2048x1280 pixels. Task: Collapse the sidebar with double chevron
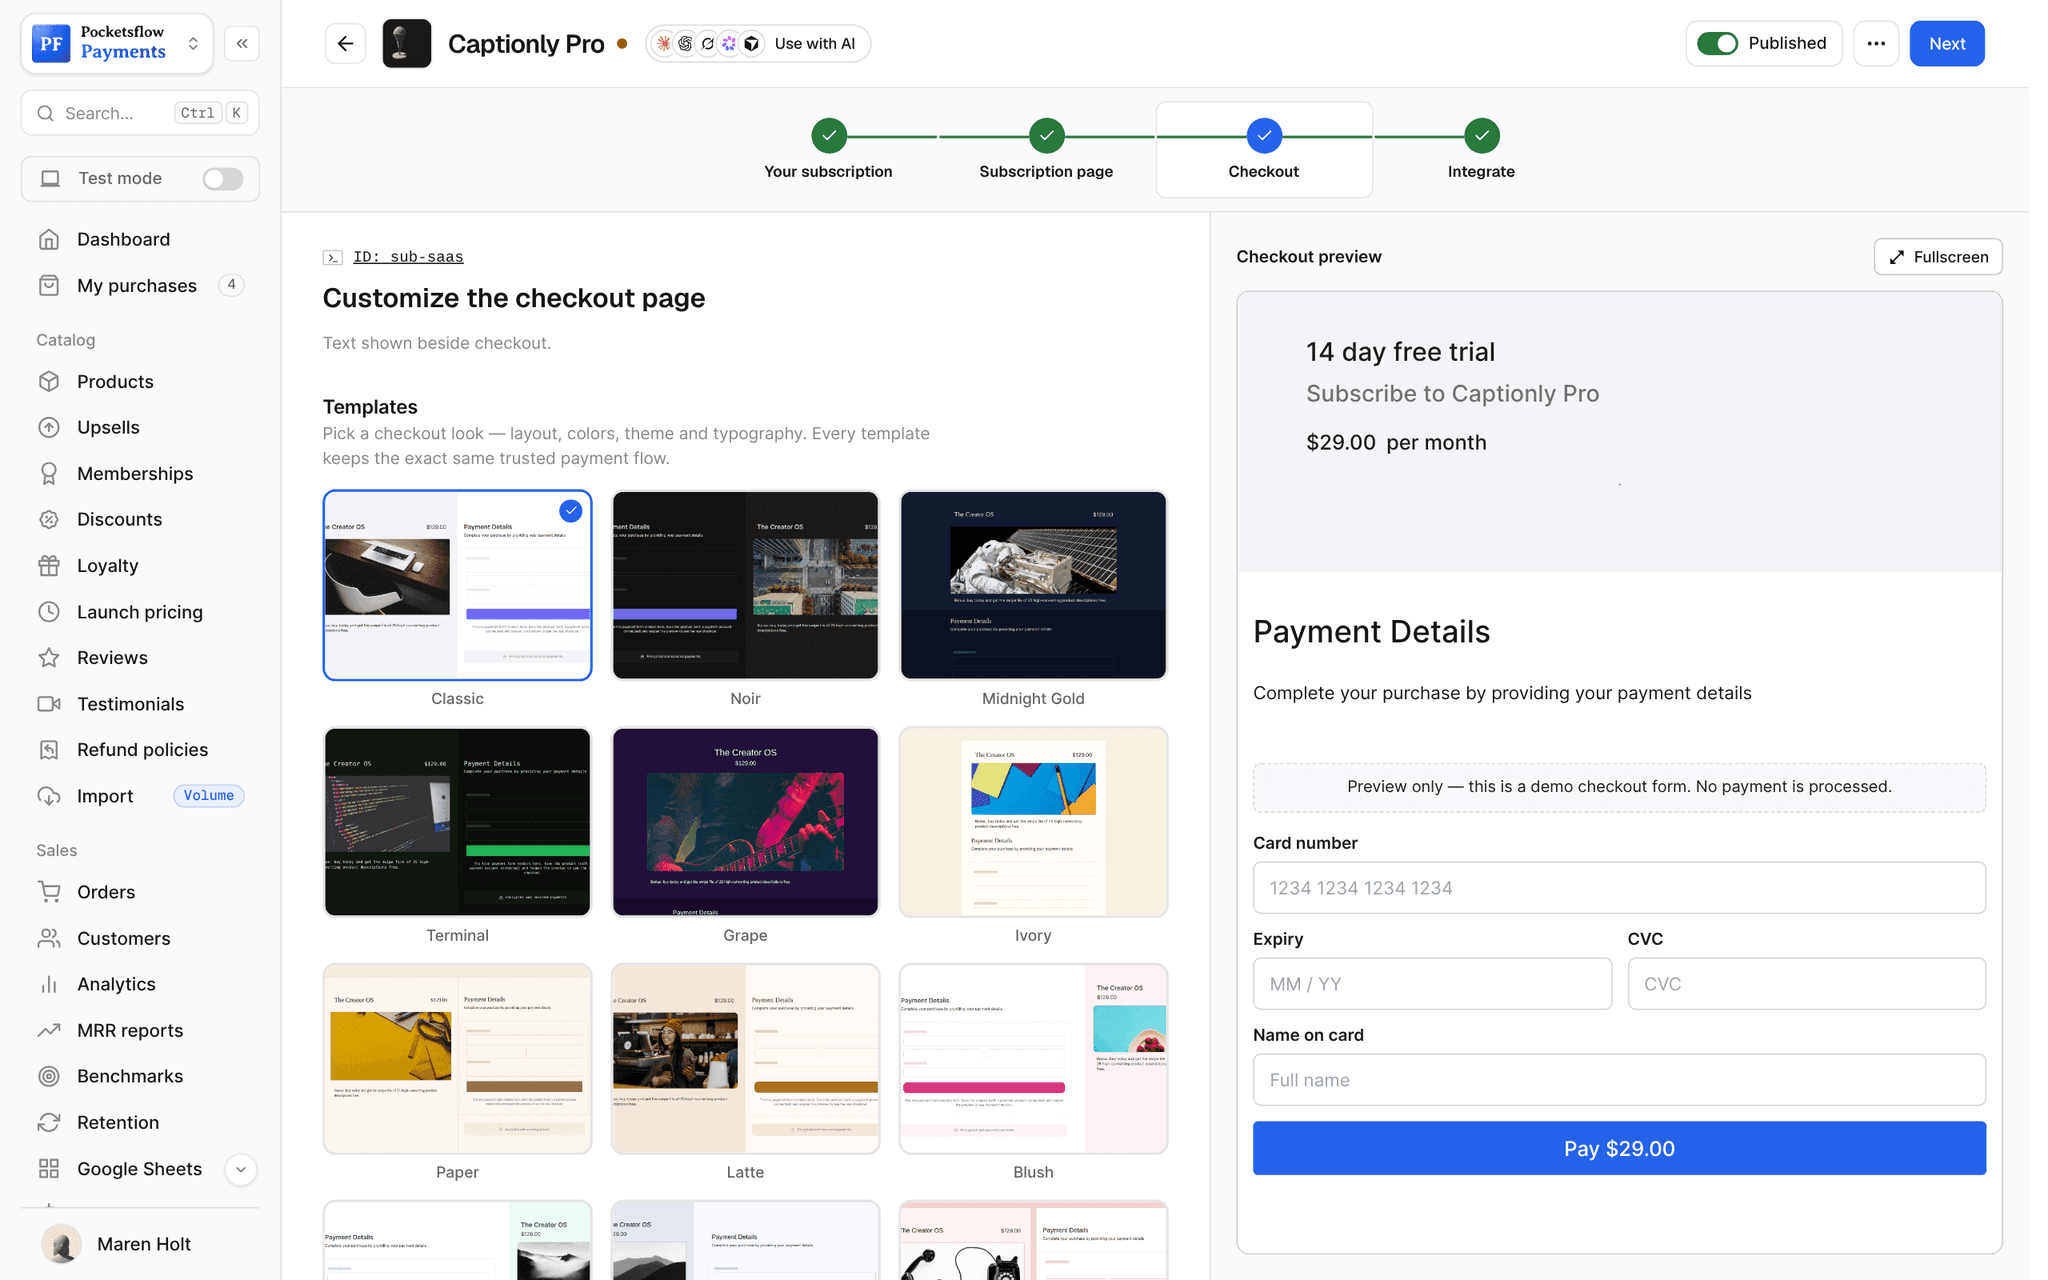tap(242, 44)
